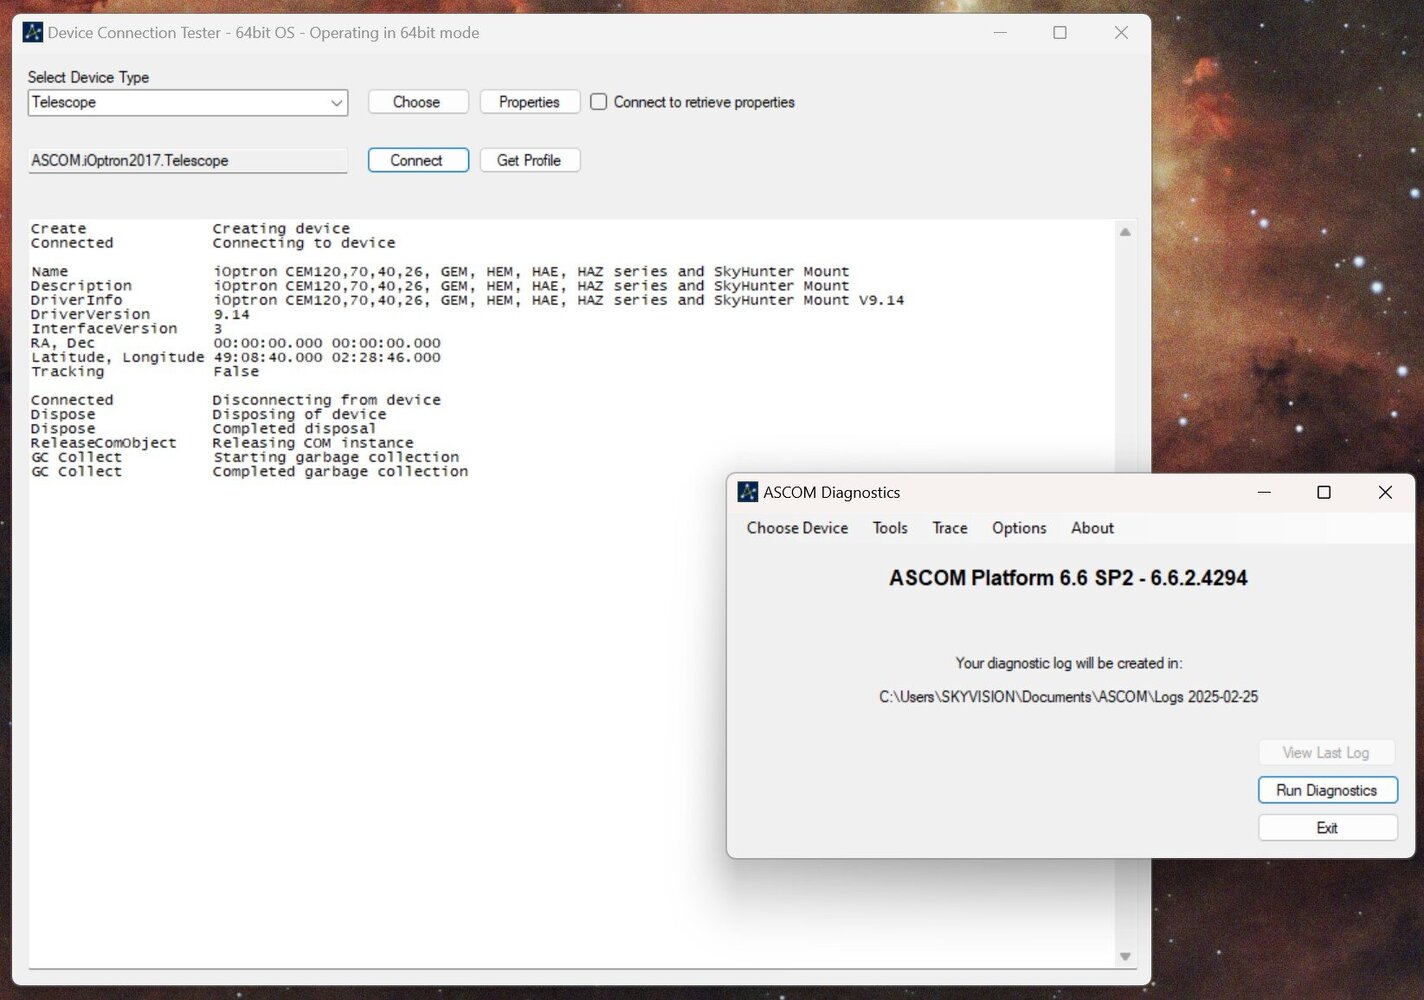1424x1000 pixels.
Task: Click the diagnostic log path text
Action: 1068,697
